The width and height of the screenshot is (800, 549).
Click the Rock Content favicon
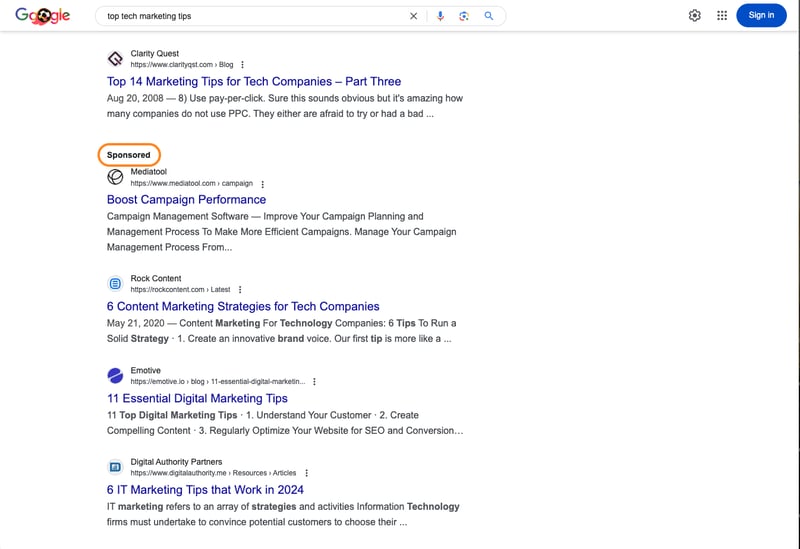(115, 283)
